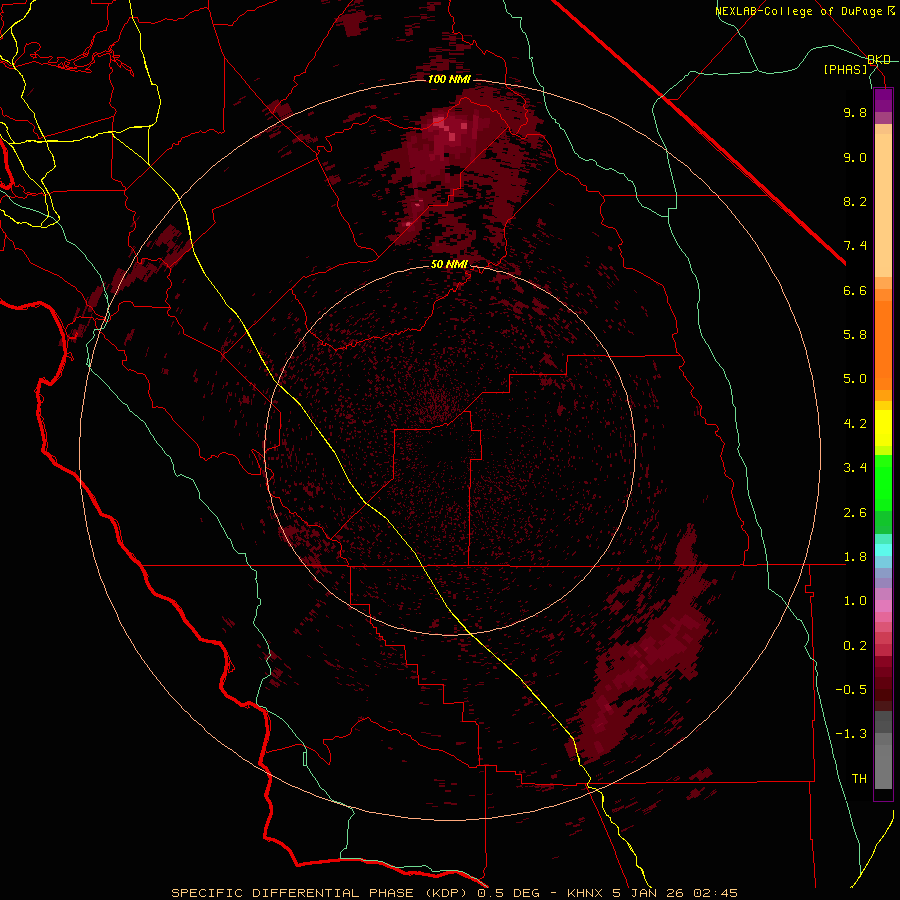This screenshot has height=900, width=900.
Task: Select the -0.5 legend value
Action: pos(851,690)
